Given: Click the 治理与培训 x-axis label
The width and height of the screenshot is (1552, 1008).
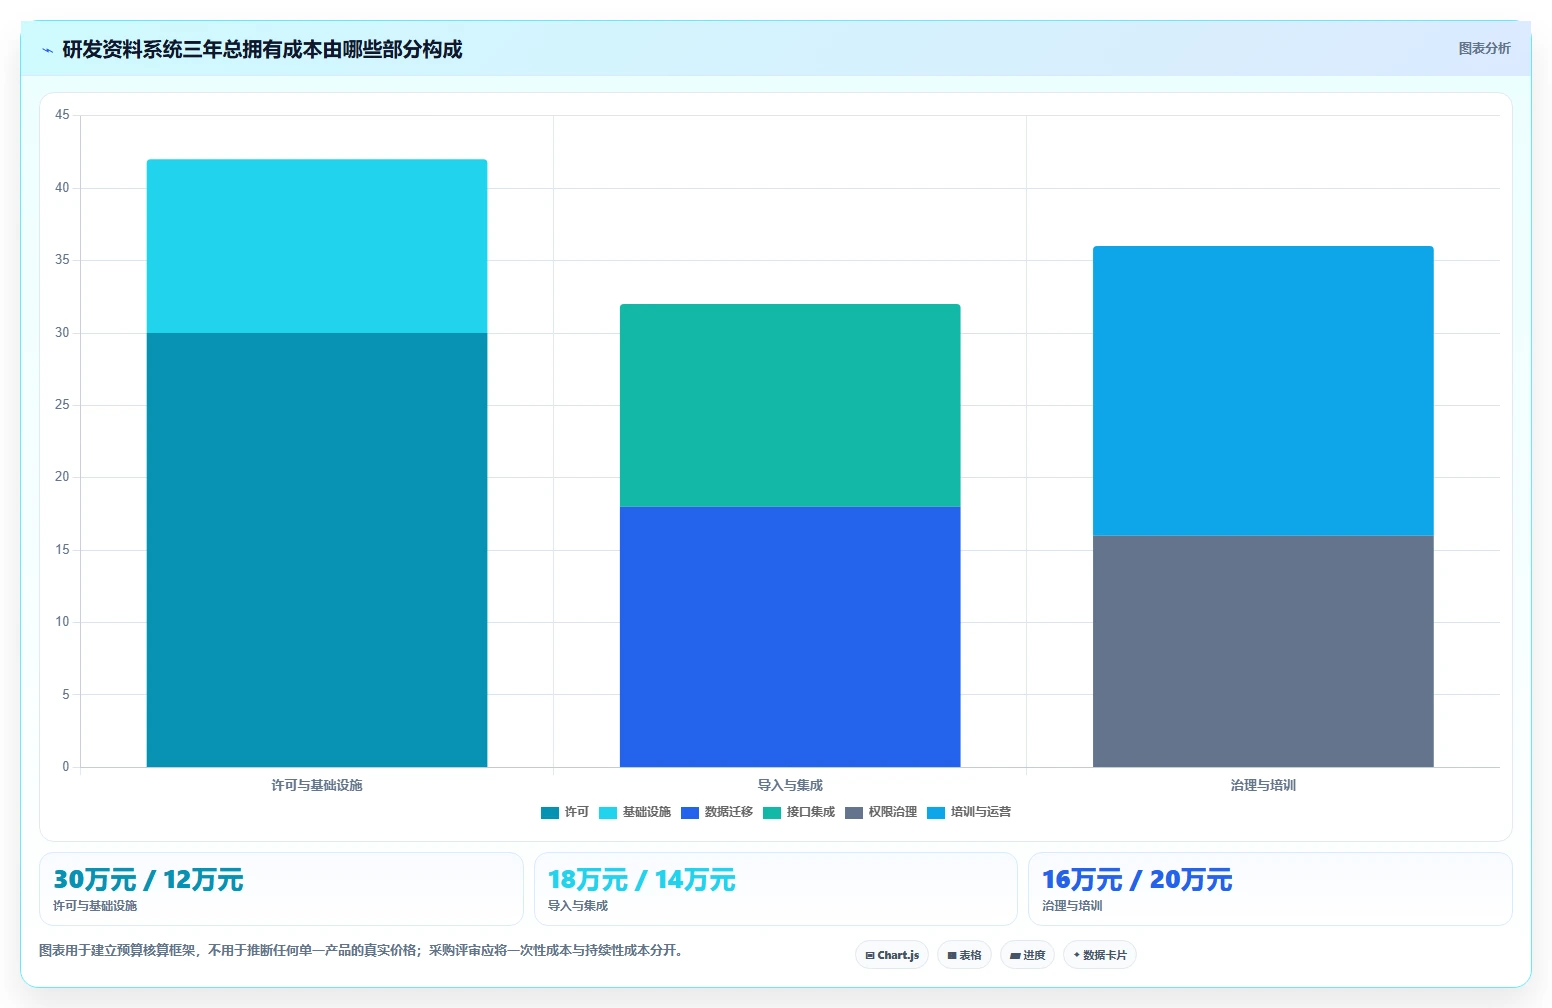Looking at the screenshot, I should point(1263,785).
